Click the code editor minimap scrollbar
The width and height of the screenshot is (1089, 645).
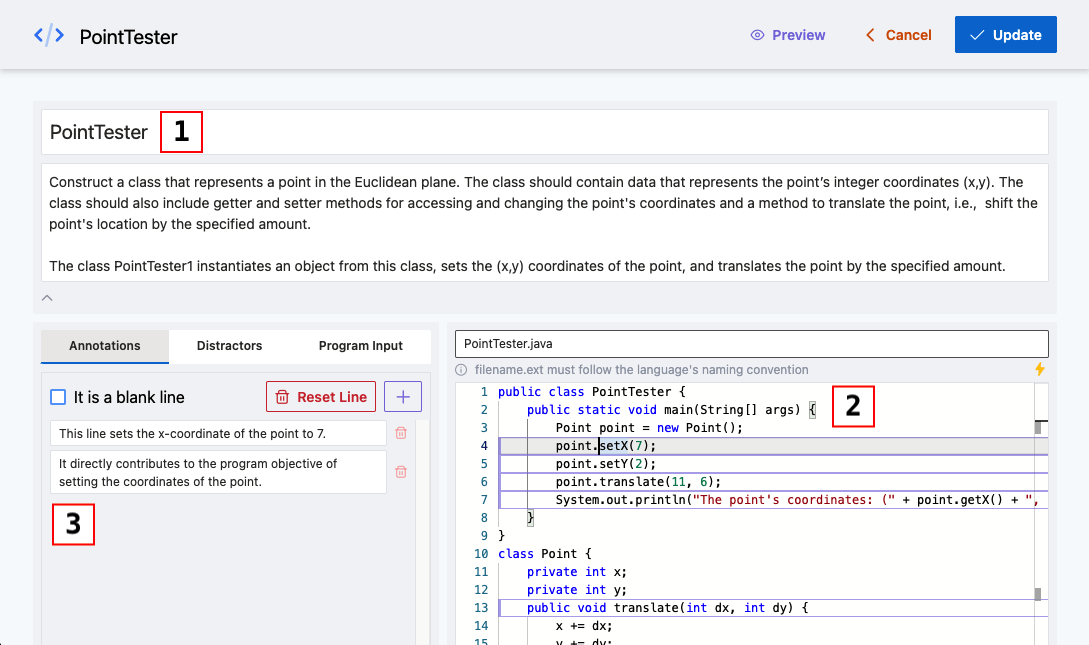[x=1041, y=514]
